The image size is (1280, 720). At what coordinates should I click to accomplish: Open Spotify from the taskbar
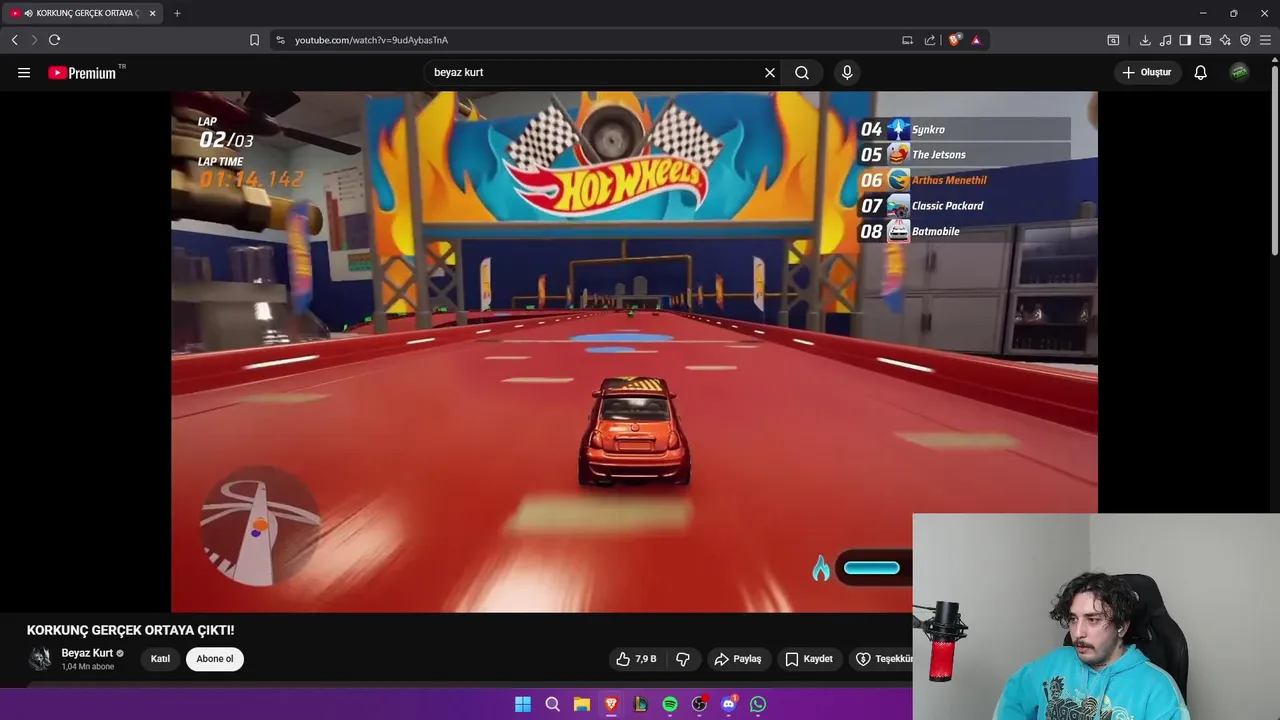click(x=670, y=704)
